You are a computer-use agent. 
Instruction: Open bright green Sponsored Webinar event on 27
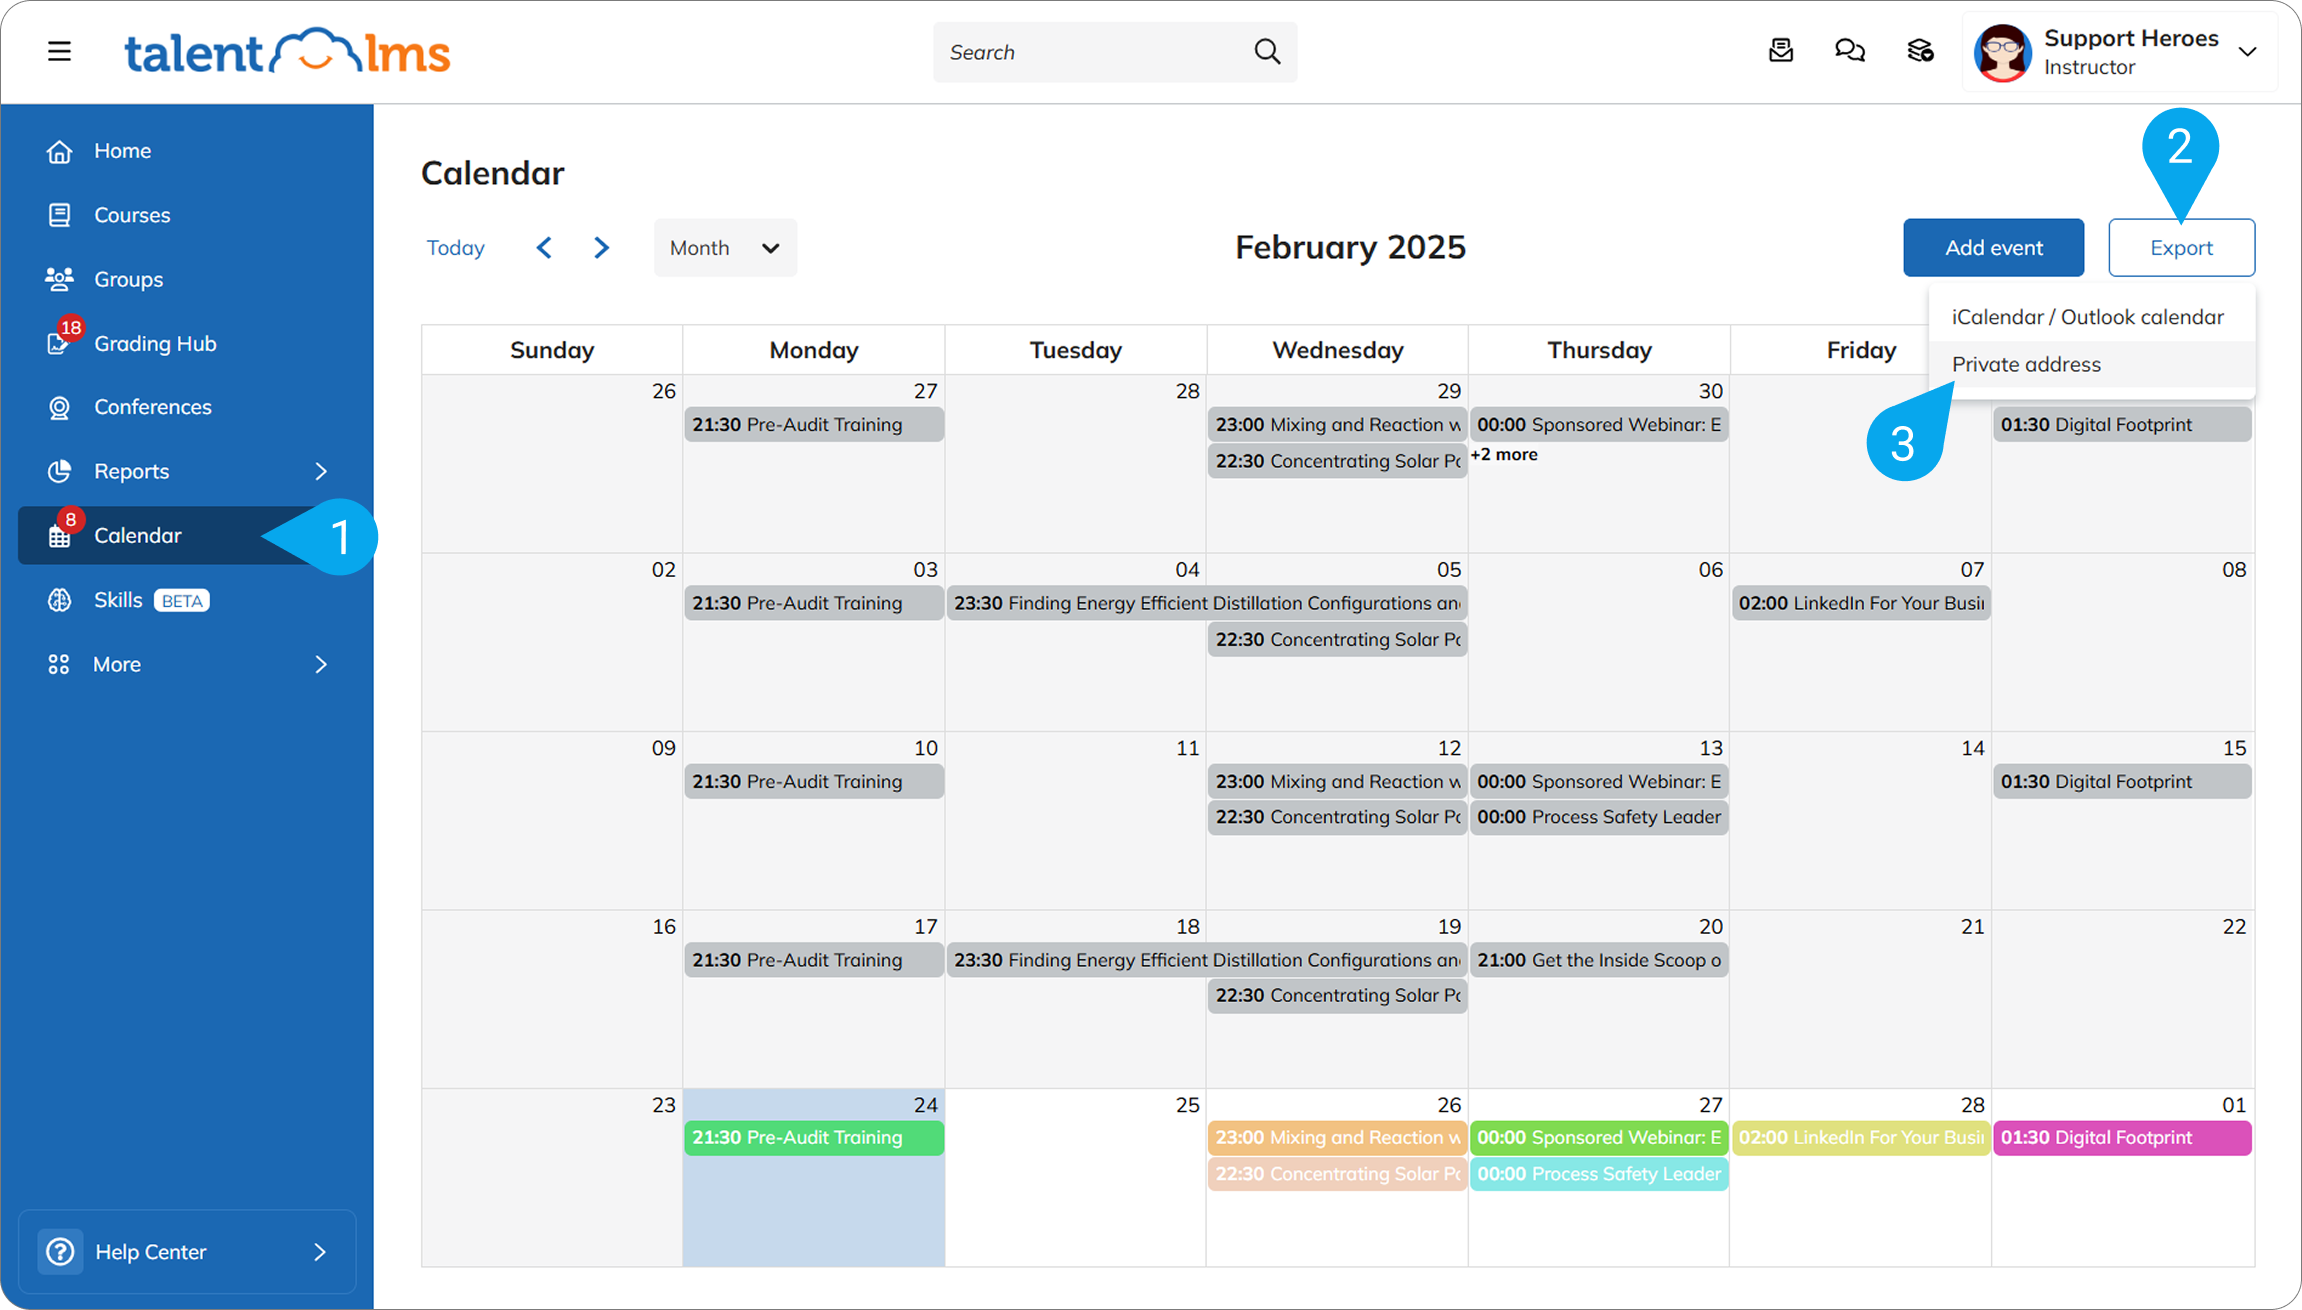pos(1599,1138)
